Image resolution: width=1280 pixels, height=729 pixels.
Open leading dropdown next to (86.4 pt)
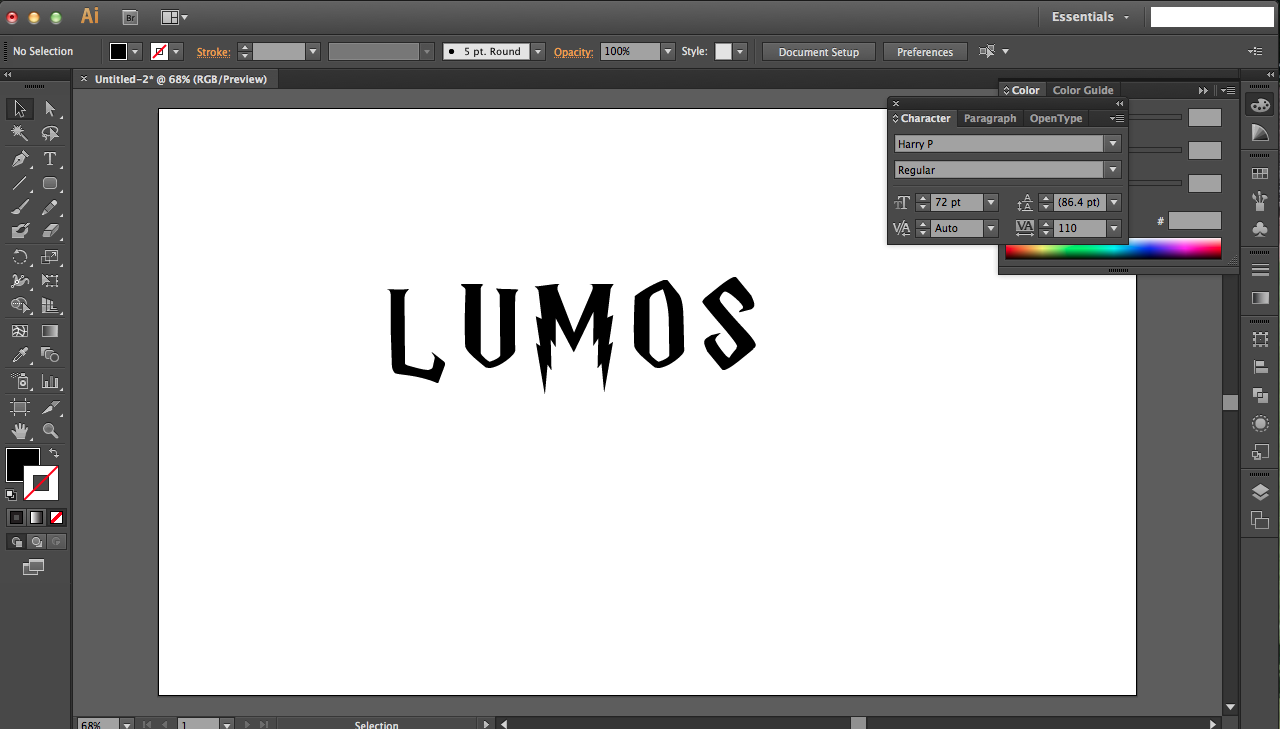click(x=1114, y=202)
